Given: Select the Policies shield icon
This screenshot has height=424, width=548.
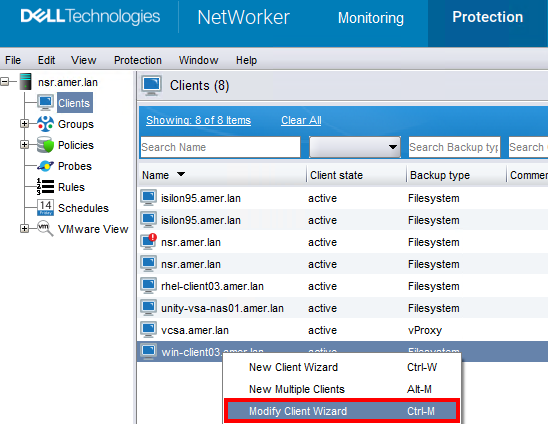Looking at the screenshot, I should click(x=45, y=145).
